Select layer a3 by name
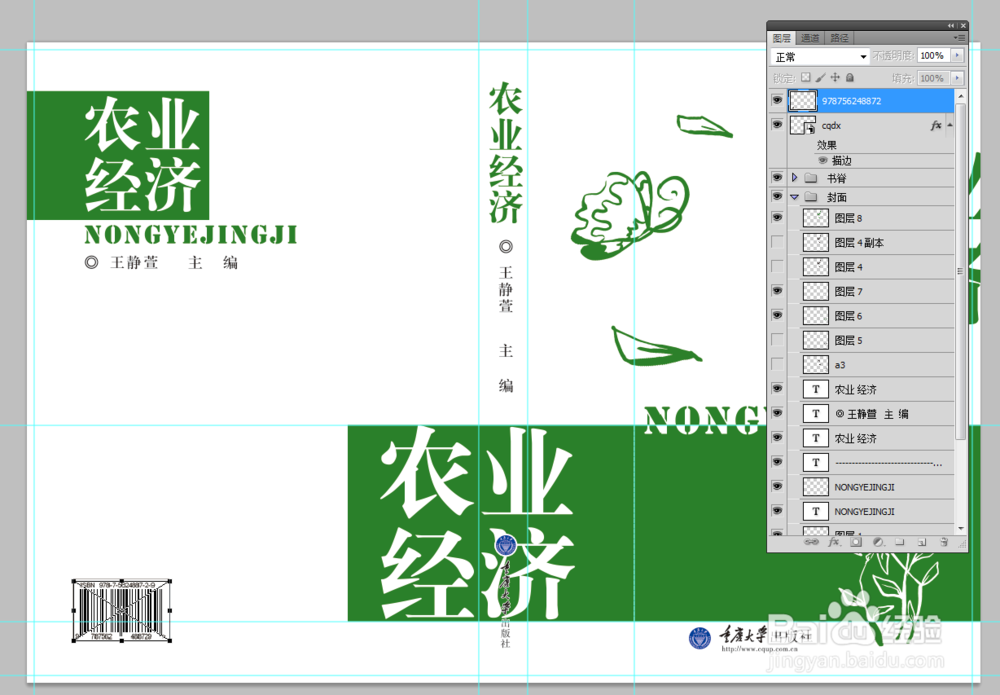 840,365
